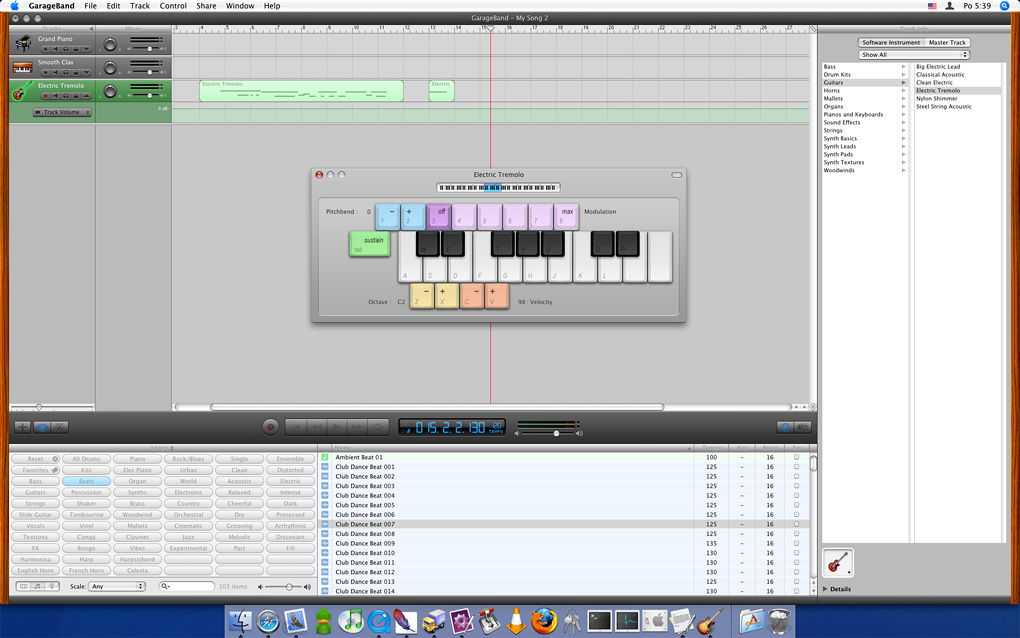The image size is (1020, 638).
Task: Mute the Grand Piano track
Action: click(55, 49)
